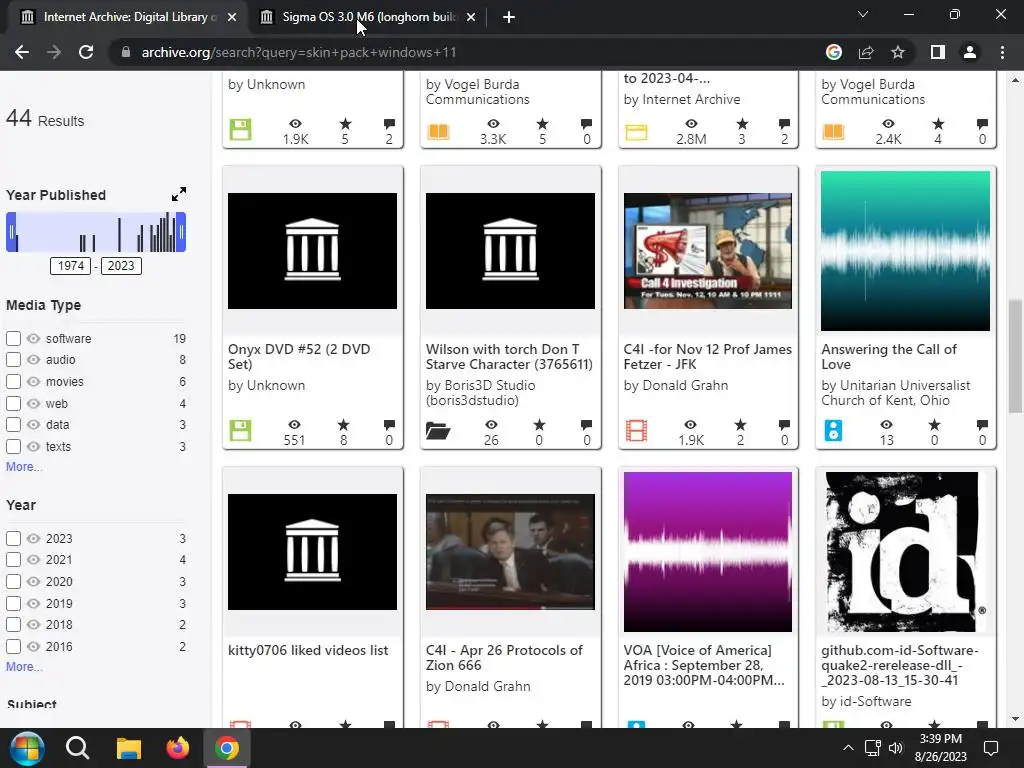Share this page via share icon
This screenshot has width=1024, height=768.
866,52
